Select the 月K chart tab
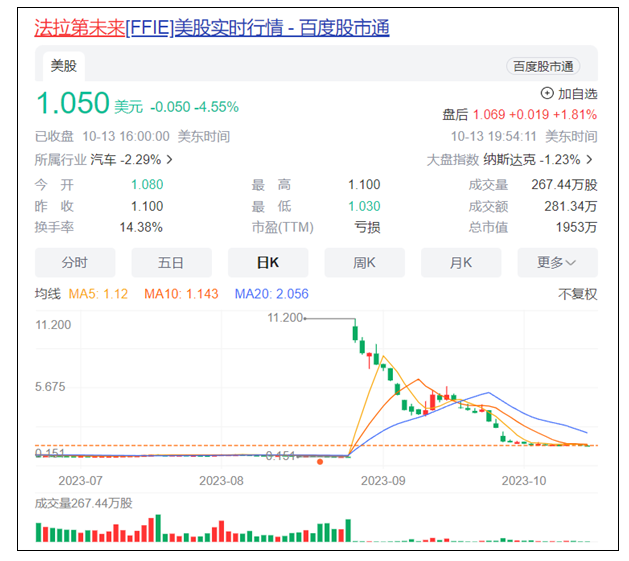The height and width of the screenshot is (561, 629). tap(461, 263)
